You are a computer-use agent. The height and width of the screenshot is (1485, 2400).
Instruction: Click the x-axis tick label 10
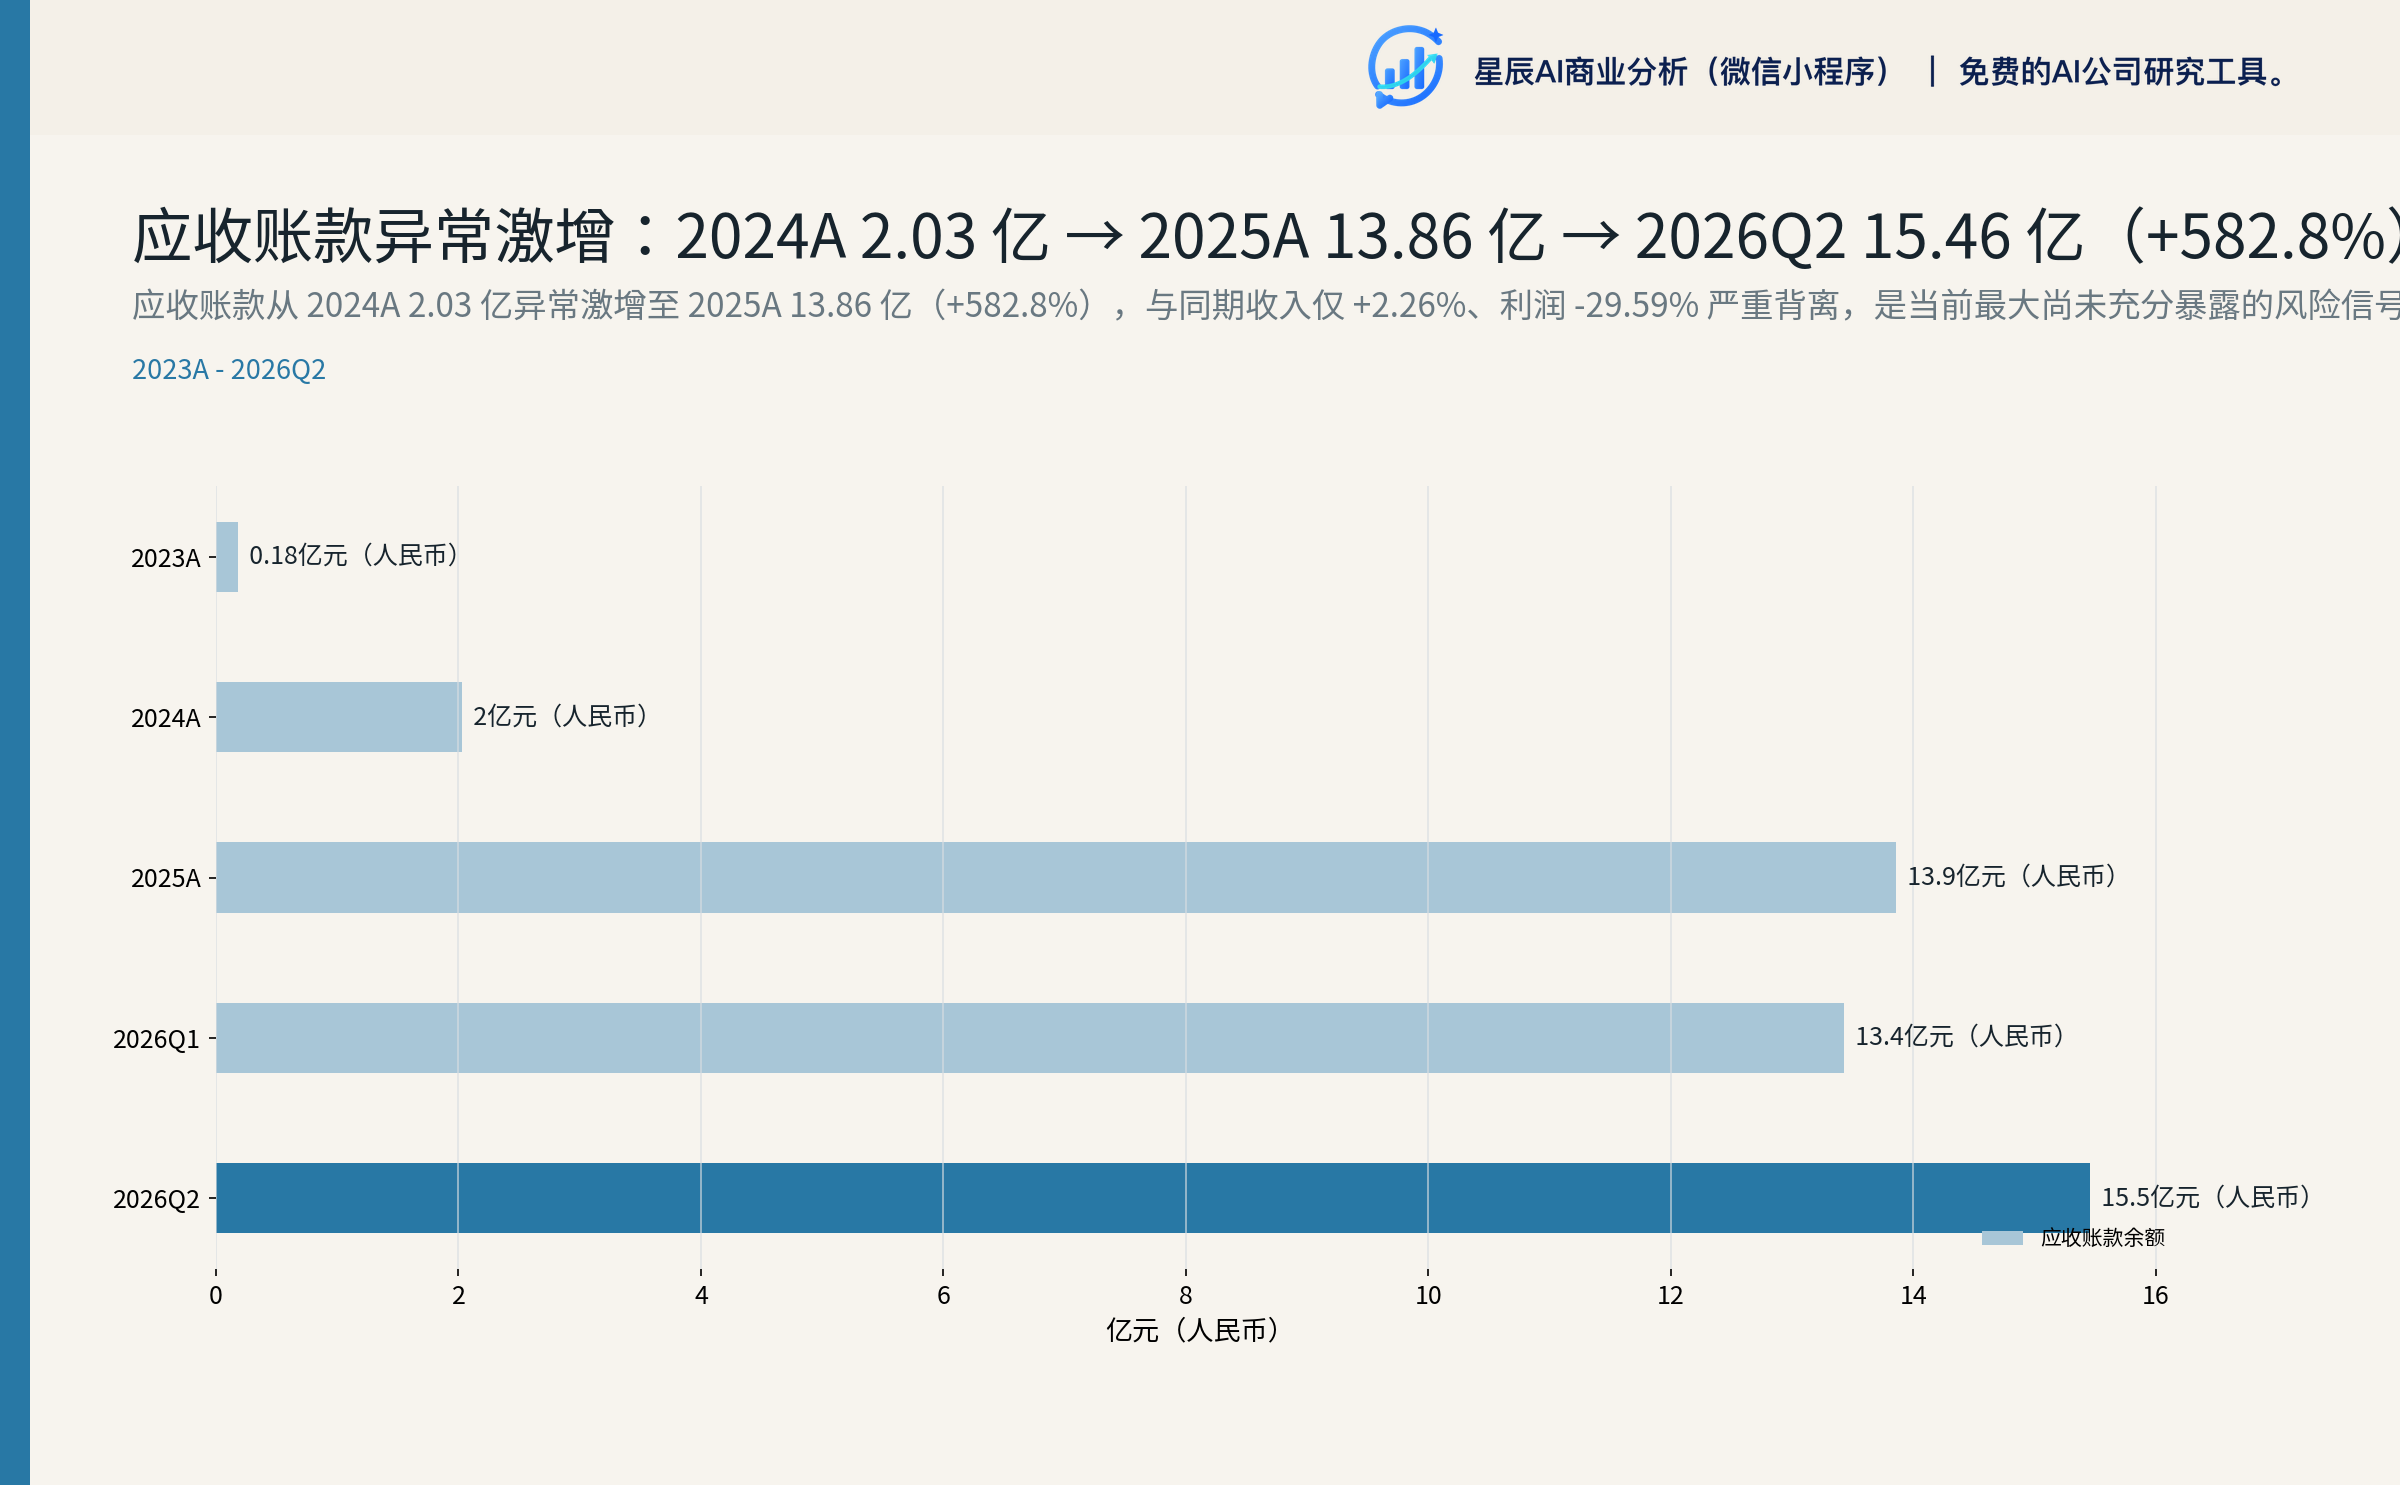click(x=1428, y=1296)
